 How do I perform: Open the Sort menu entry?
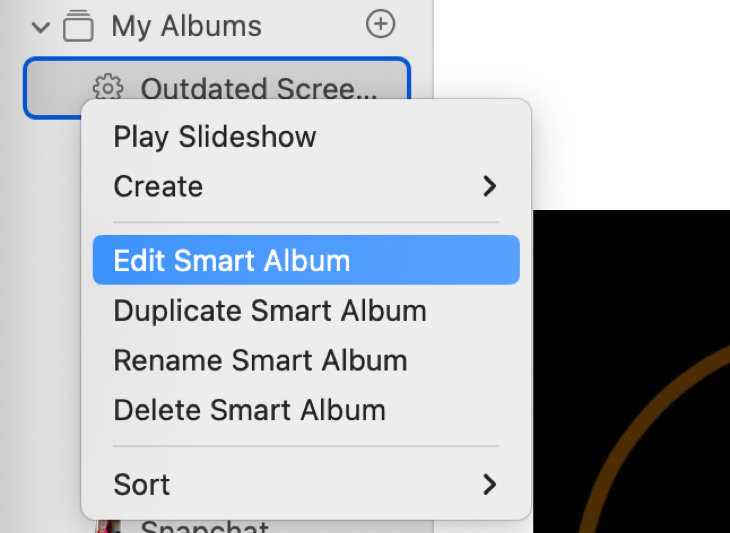point(142,485)
